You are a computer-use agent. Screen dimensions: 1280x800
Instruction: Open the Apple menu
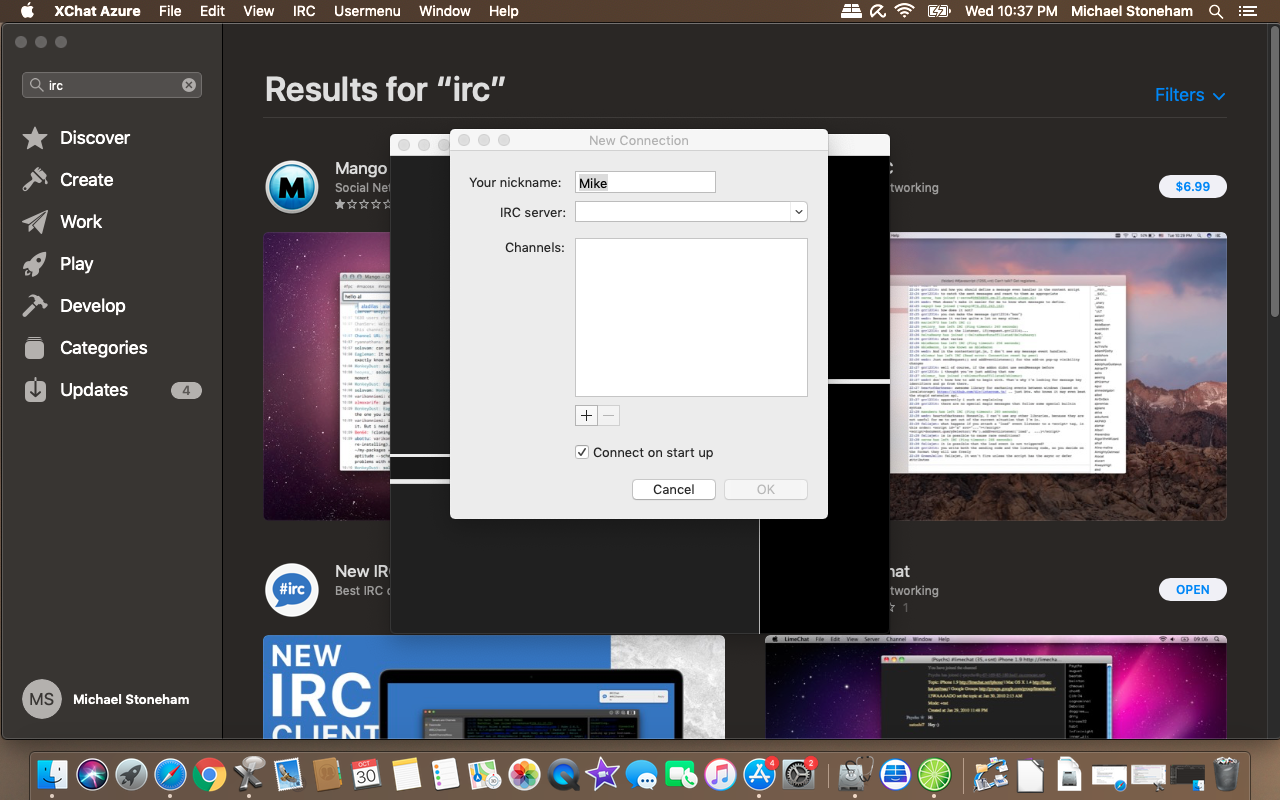(27, 11)
